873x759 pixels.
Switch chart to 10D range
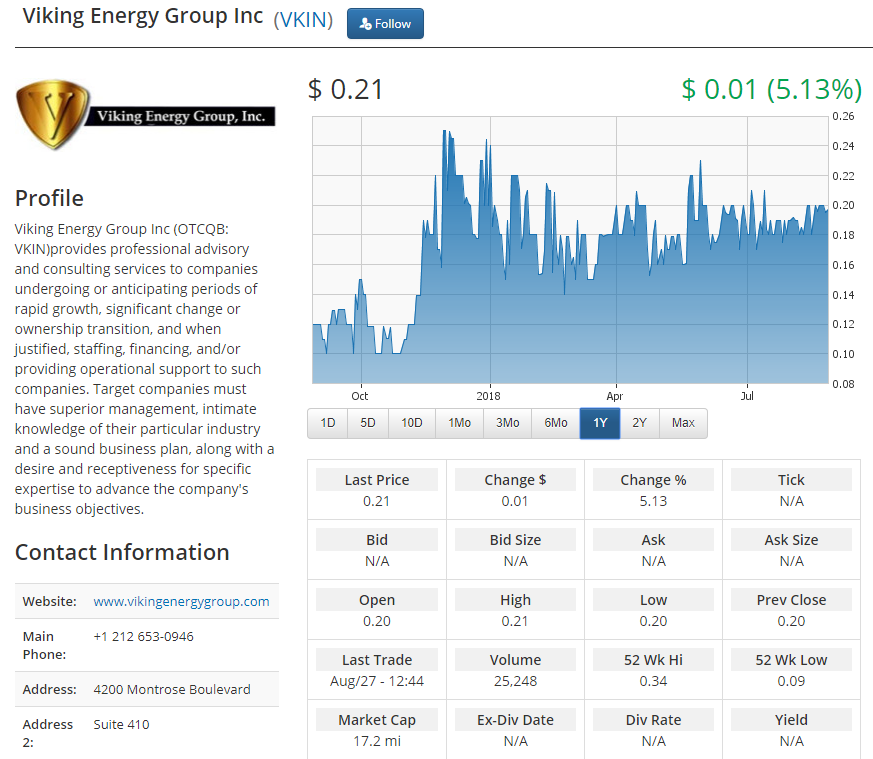tap(411, 423)
